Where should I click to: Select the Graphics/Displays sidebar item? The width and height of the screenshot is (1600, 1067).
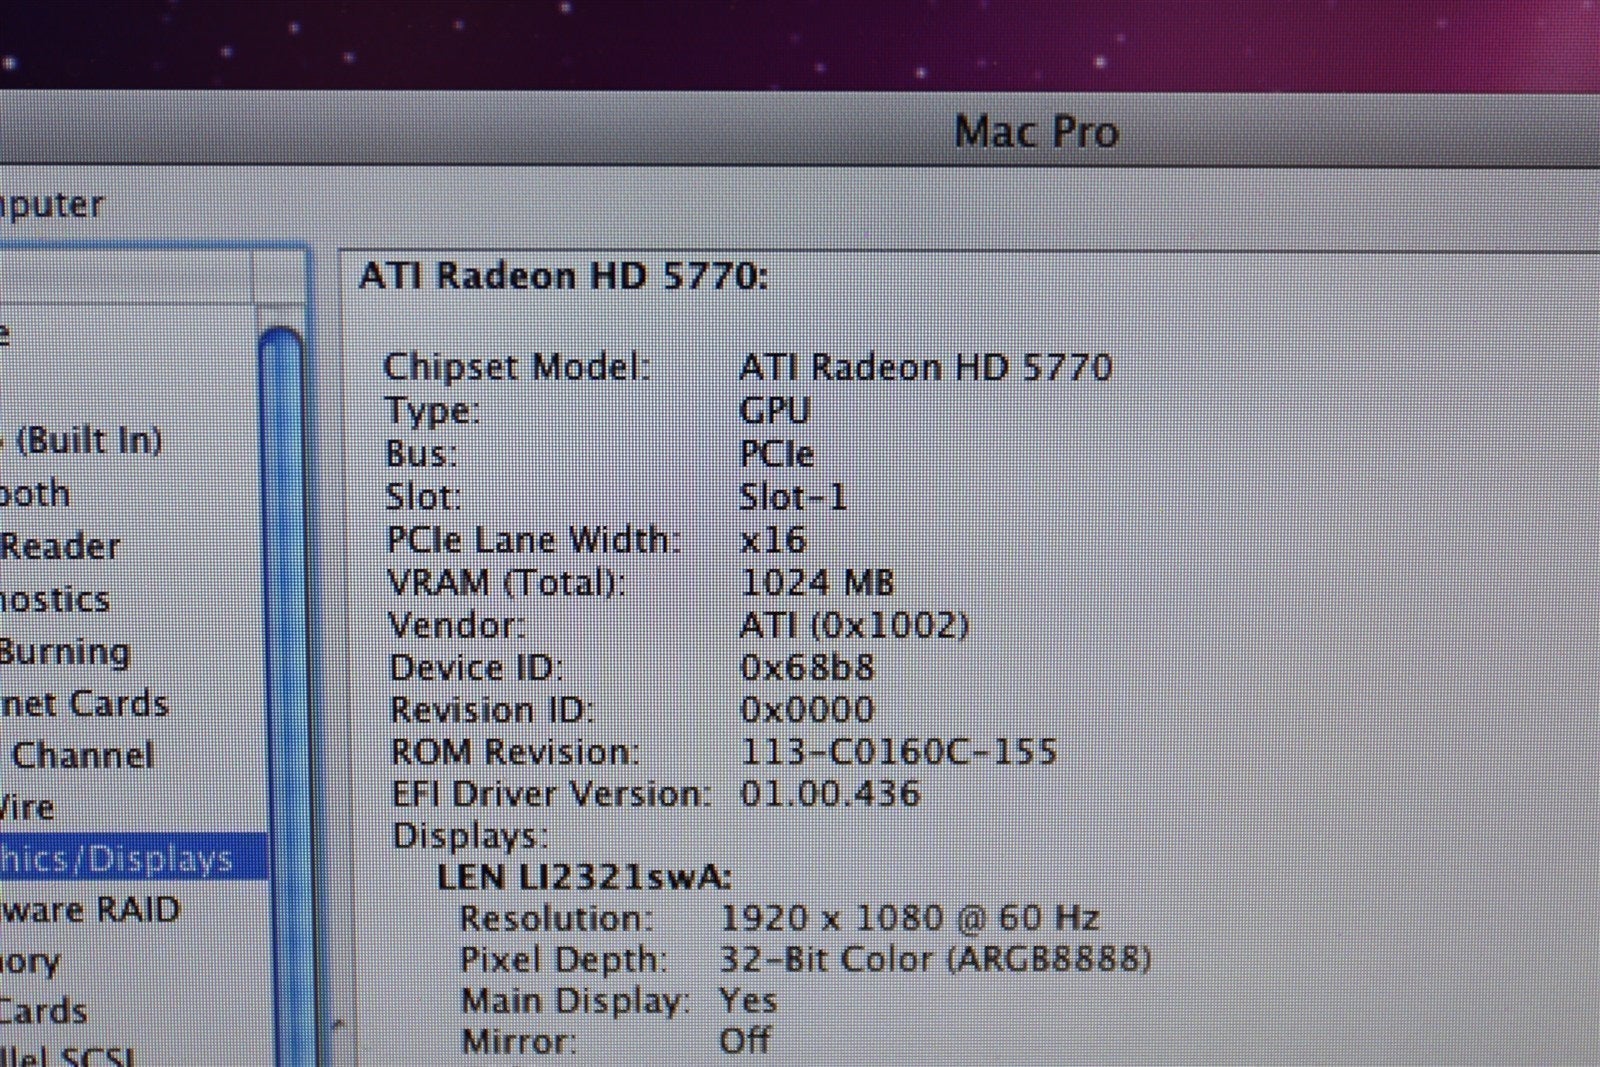click(x=132, y=859)
